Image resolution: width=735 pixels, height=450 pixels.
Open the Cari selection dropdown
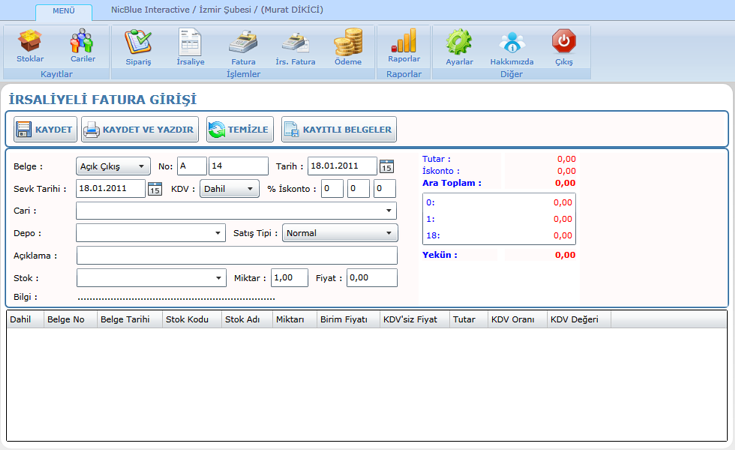click(236, 211)
